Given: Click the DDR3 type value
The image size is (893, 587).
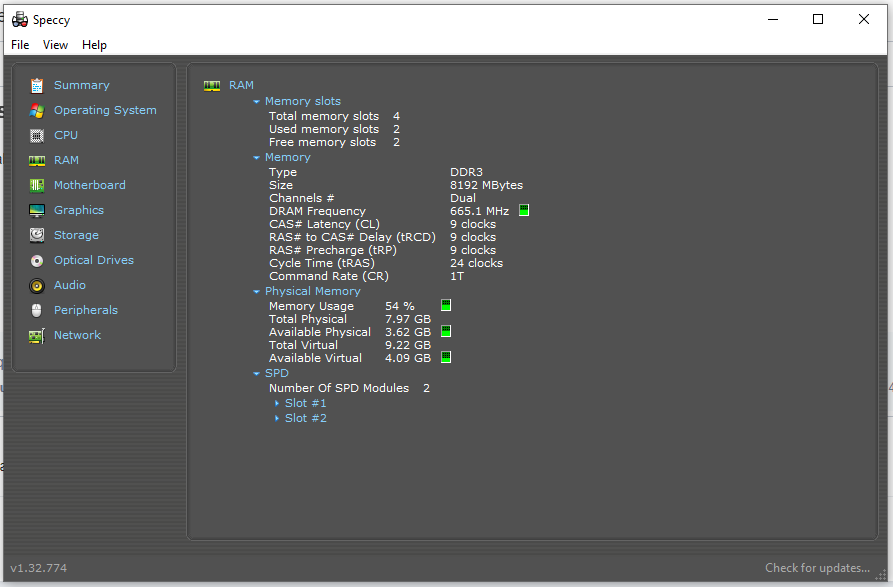Looking at the screenshot, I should point(466,172).
